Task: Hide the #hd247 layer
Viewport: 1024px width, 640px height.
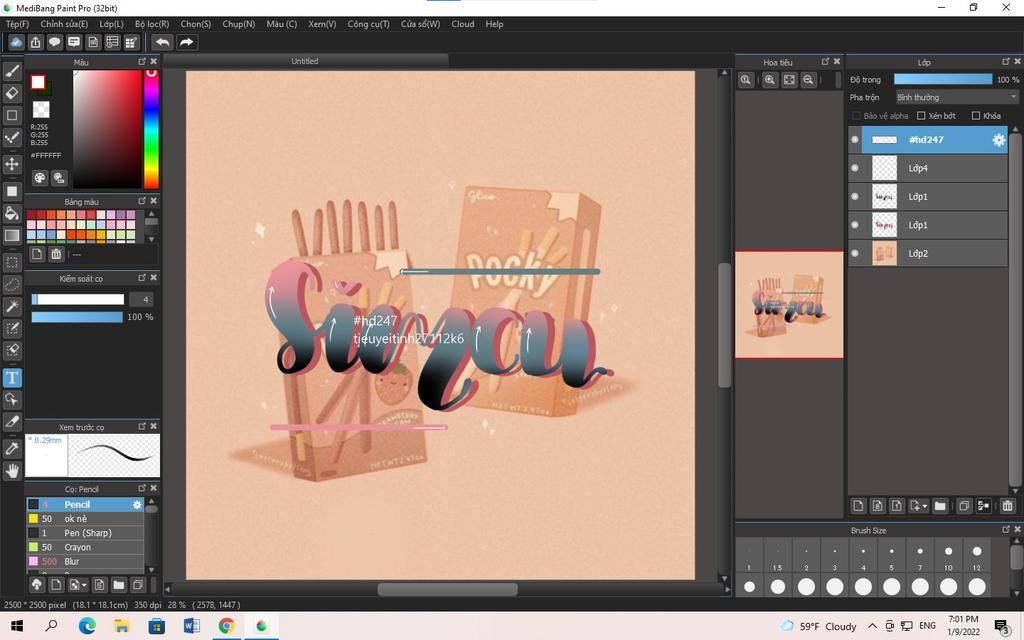Action: pos(855,140)
